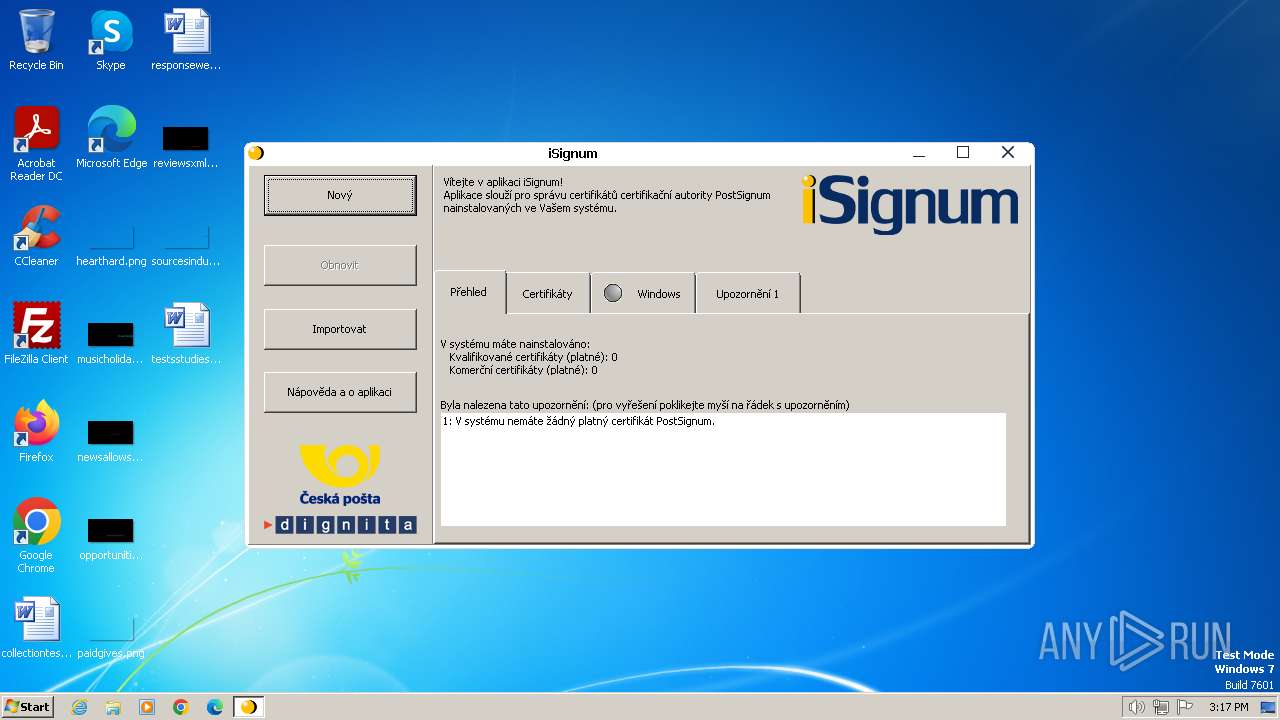Screen dimensions: 1280x720
Task: Select the testsstudies... Word document
Action: point(186,334)
